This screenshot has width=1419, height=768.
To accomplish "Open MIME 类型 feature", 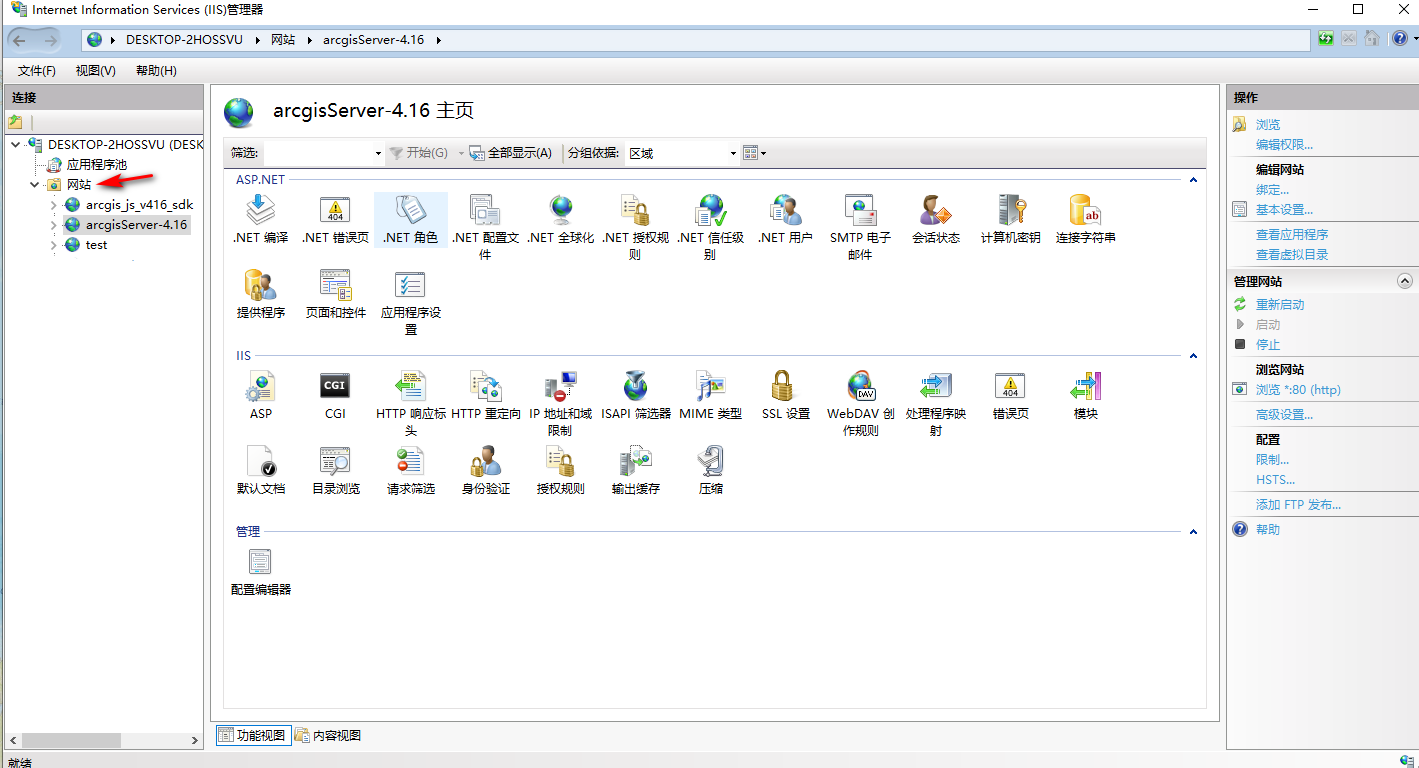I will click(x=710, y=396).
